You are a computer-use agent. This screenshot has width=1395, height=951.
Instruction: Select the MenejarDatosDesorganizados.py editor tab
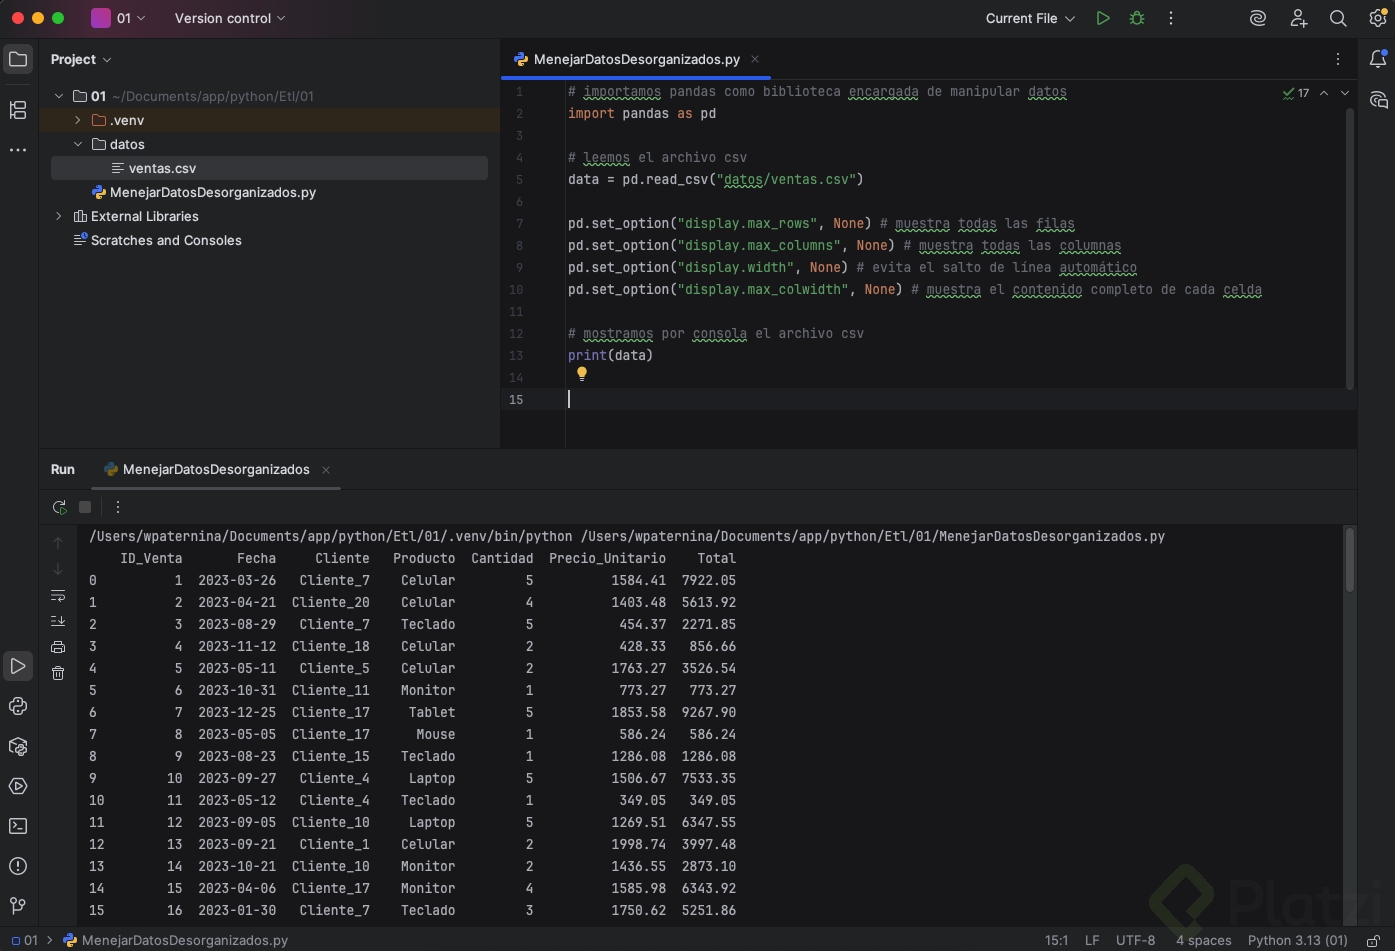point(636,59)
